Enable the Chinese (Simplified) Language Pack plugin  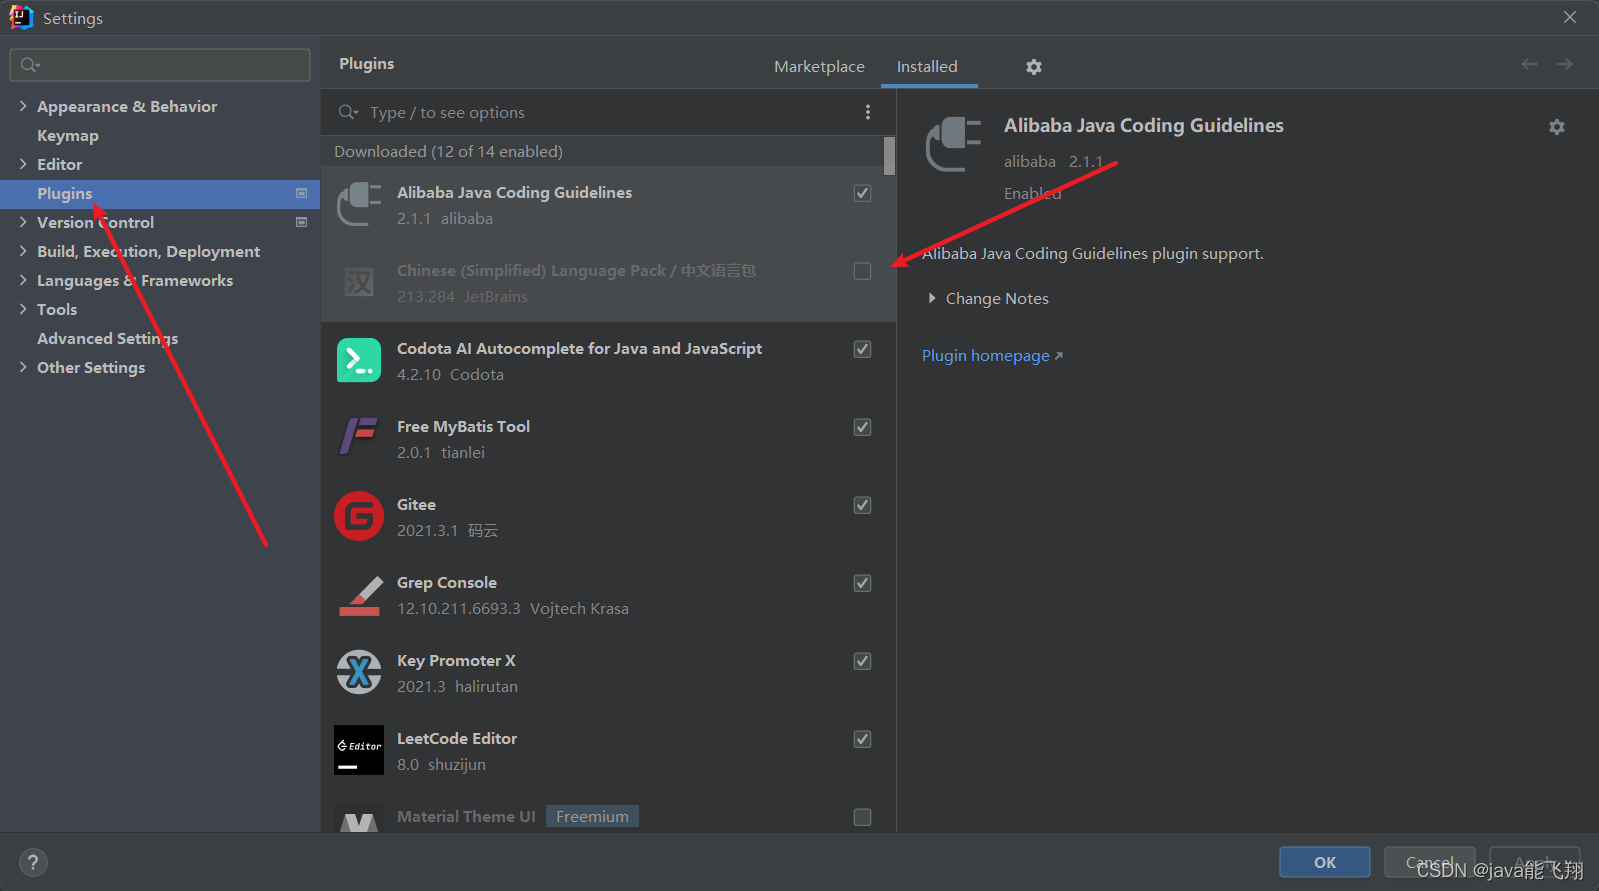862,271
